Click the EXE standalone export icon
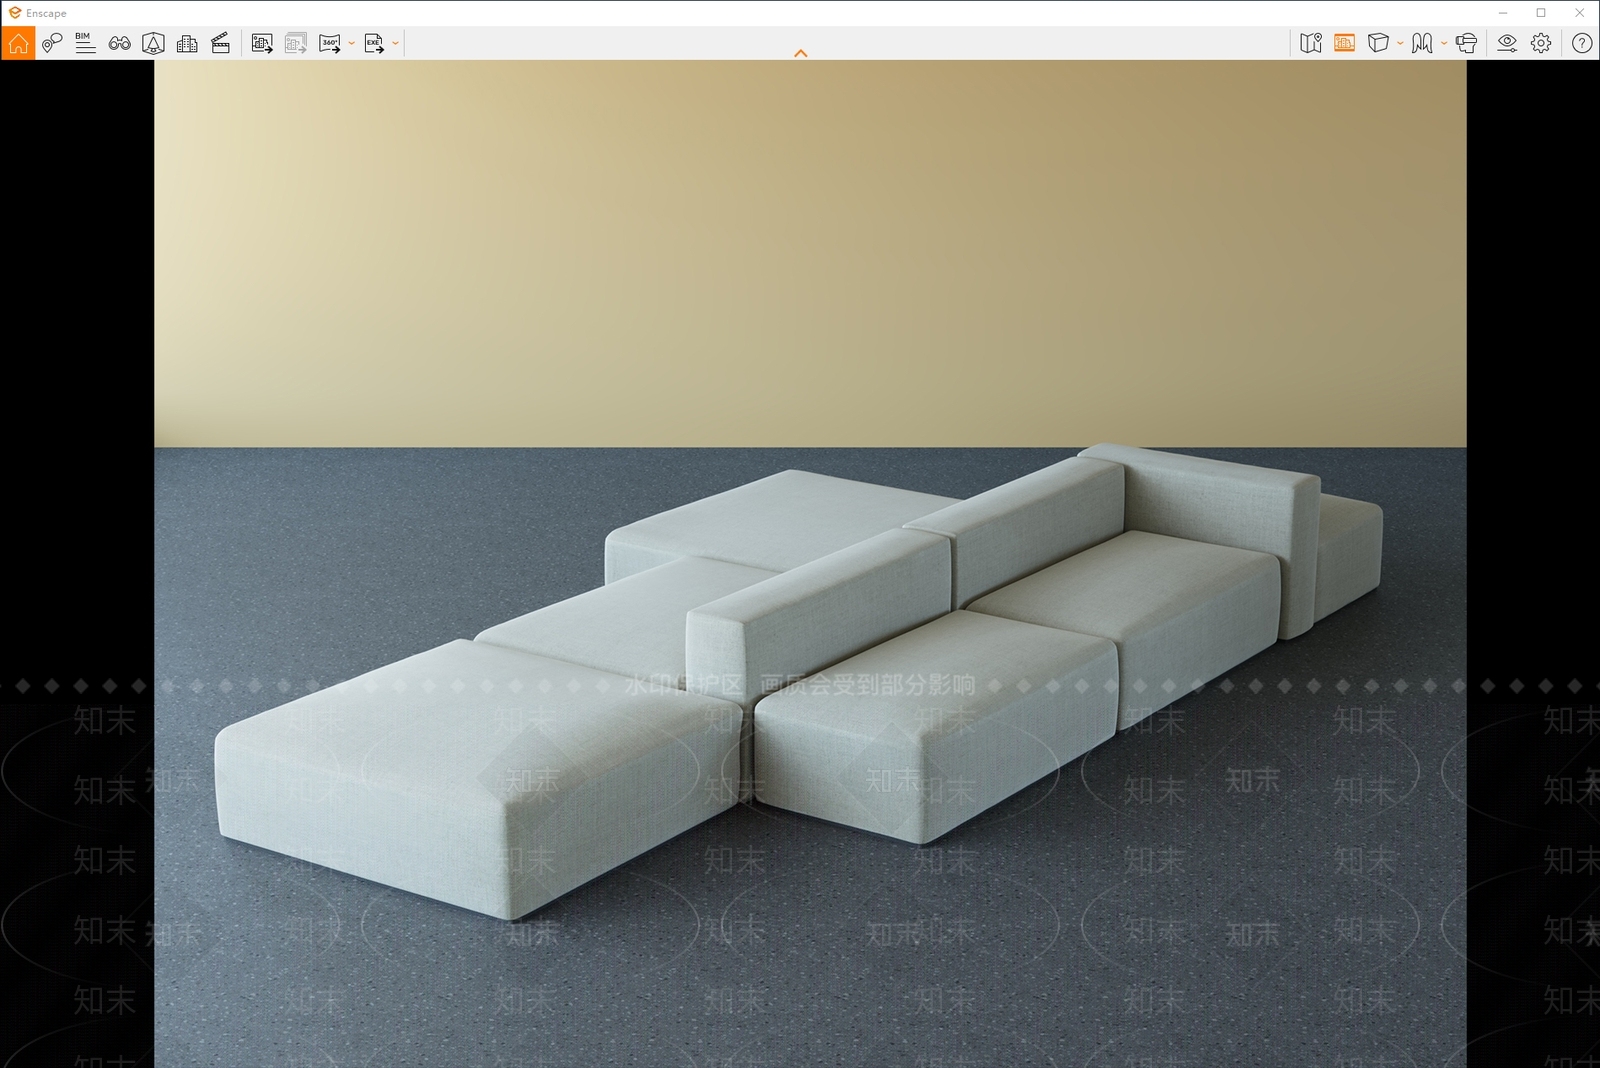 (374, 43)
